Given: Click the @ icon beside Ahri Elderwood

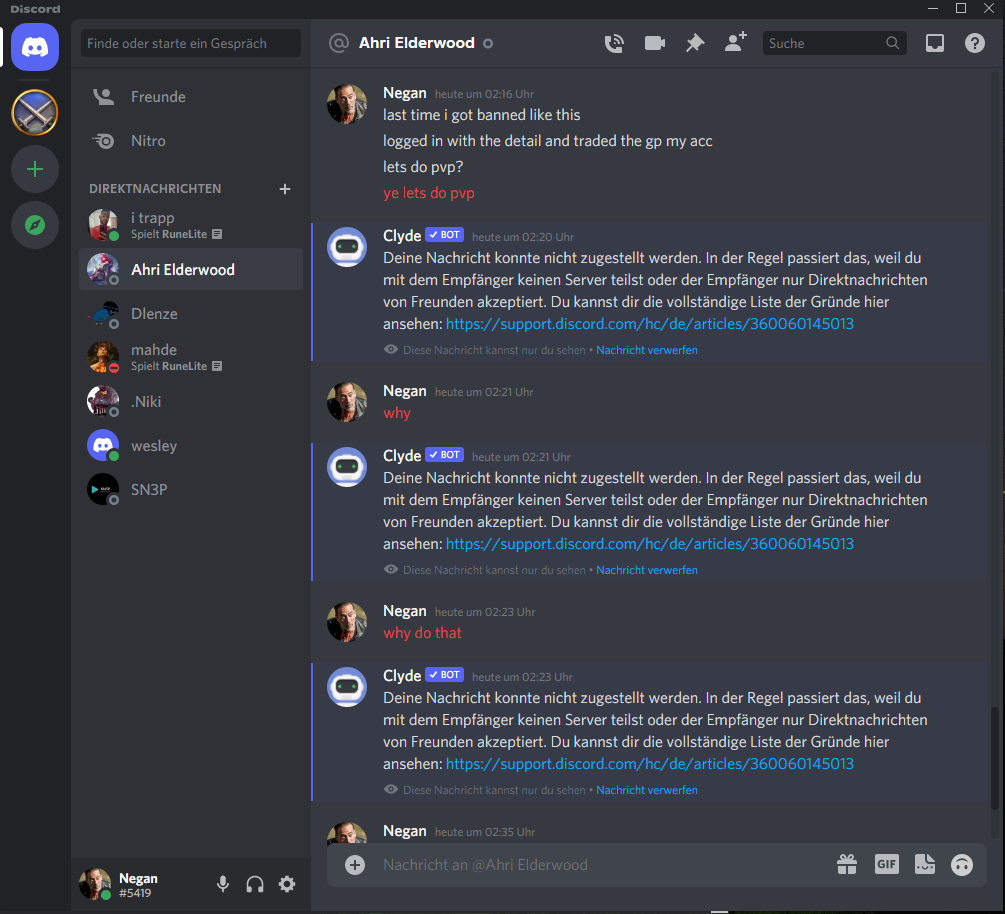Looking at the screenshot, I should click(338, 43).
